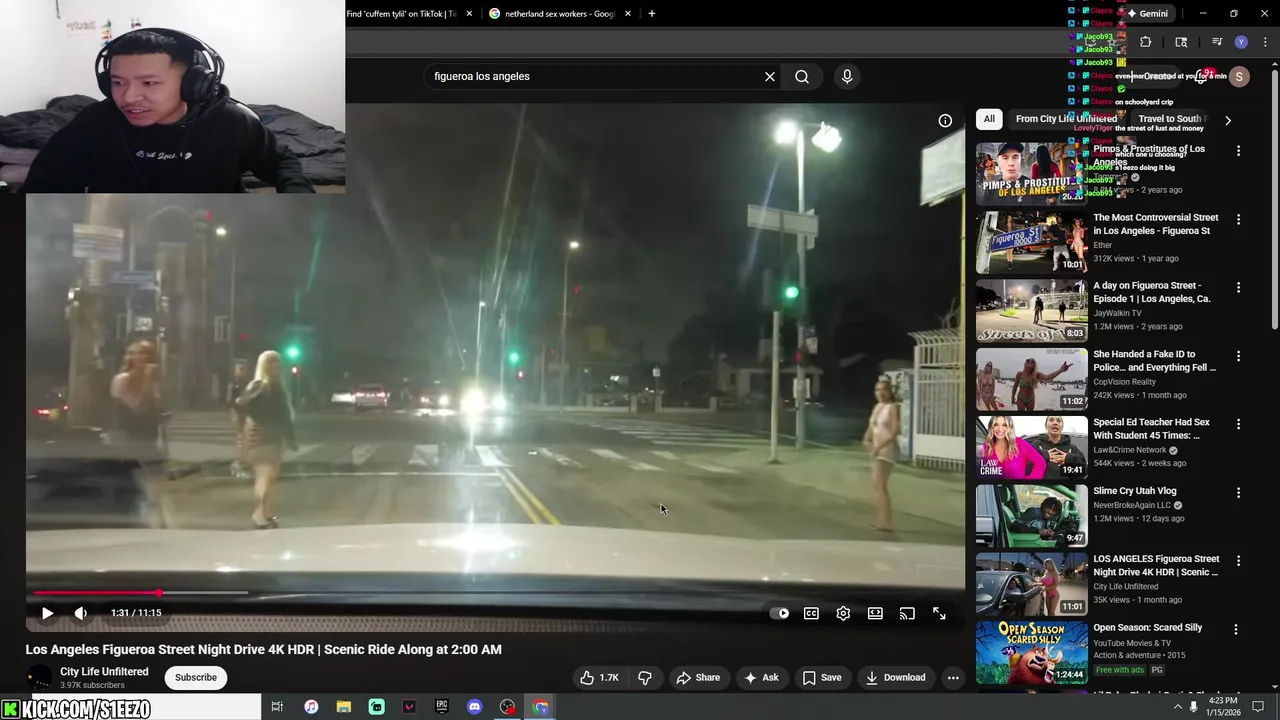Open menu for 'Pimps & Prostitutes' video
The height and width of the screenshot is (720, 1280).
coord(1238,151)
